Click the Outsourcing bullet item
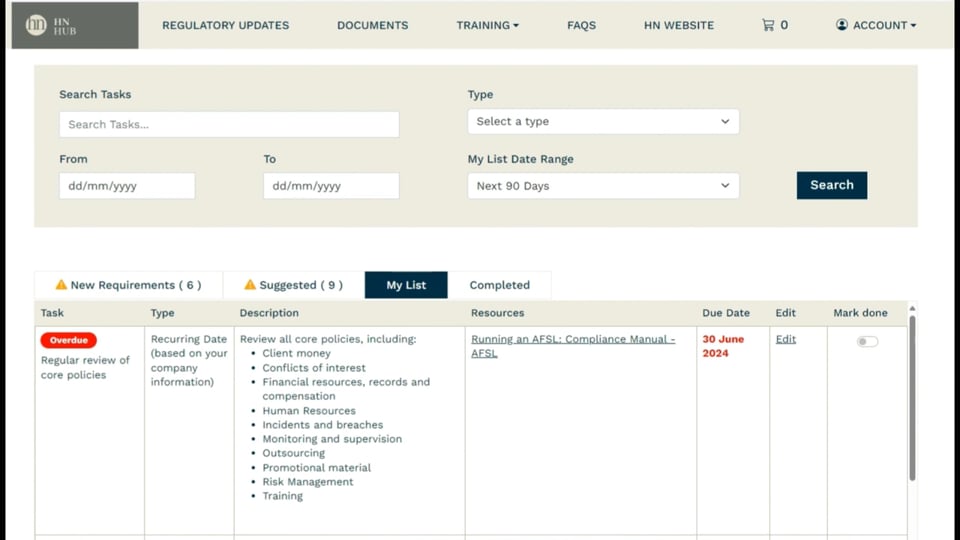The width and height of the screenshot is (960, 540). tap(293, 453)
